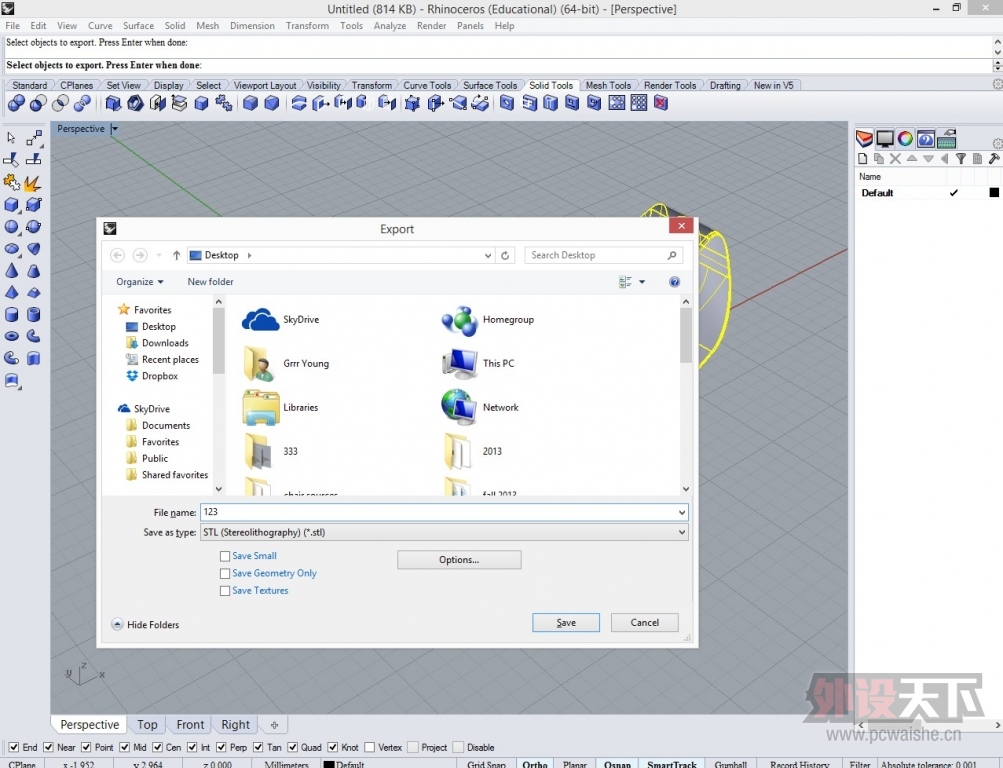Image resolution: width=1003 pixels, height=768 pixels.
Task: Switch to the Right viewport tab
Action: tap(235, 725)
